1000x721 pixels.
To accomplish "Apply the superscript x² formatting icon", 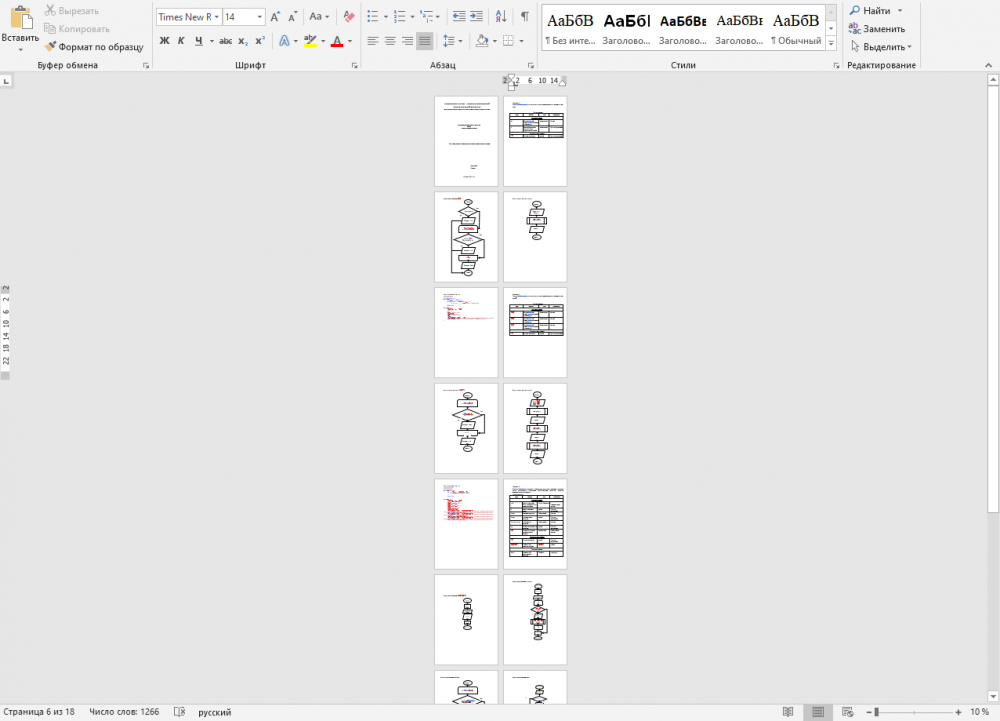I will click(260, 41).
